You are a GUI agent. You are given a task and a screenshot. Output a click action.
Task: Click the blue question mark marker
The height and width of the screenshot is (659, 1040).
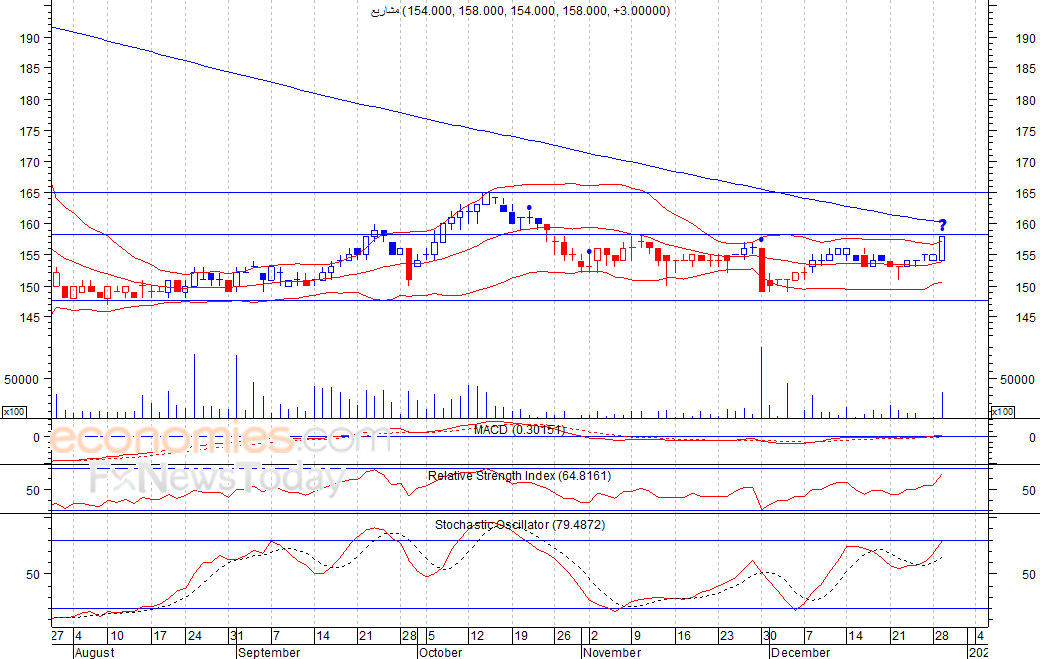click(942, 225)
